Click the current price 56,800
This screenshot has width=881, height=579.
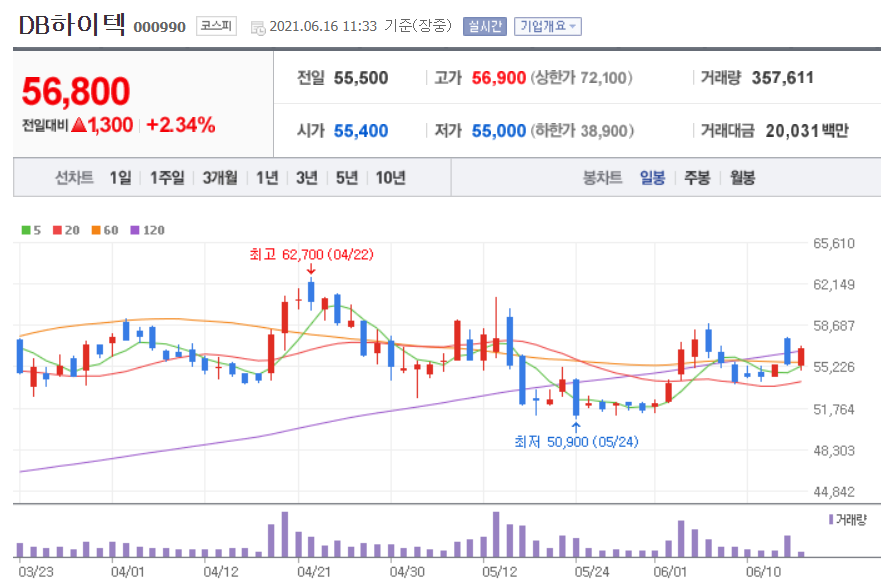pos(76,91)
